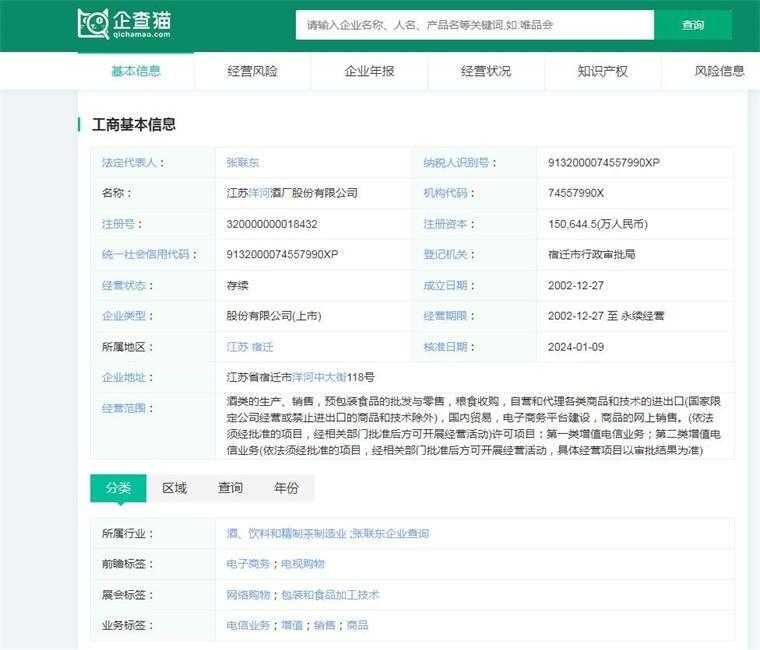Switch to the 年份 sub-tab

[x=286, y=488]
